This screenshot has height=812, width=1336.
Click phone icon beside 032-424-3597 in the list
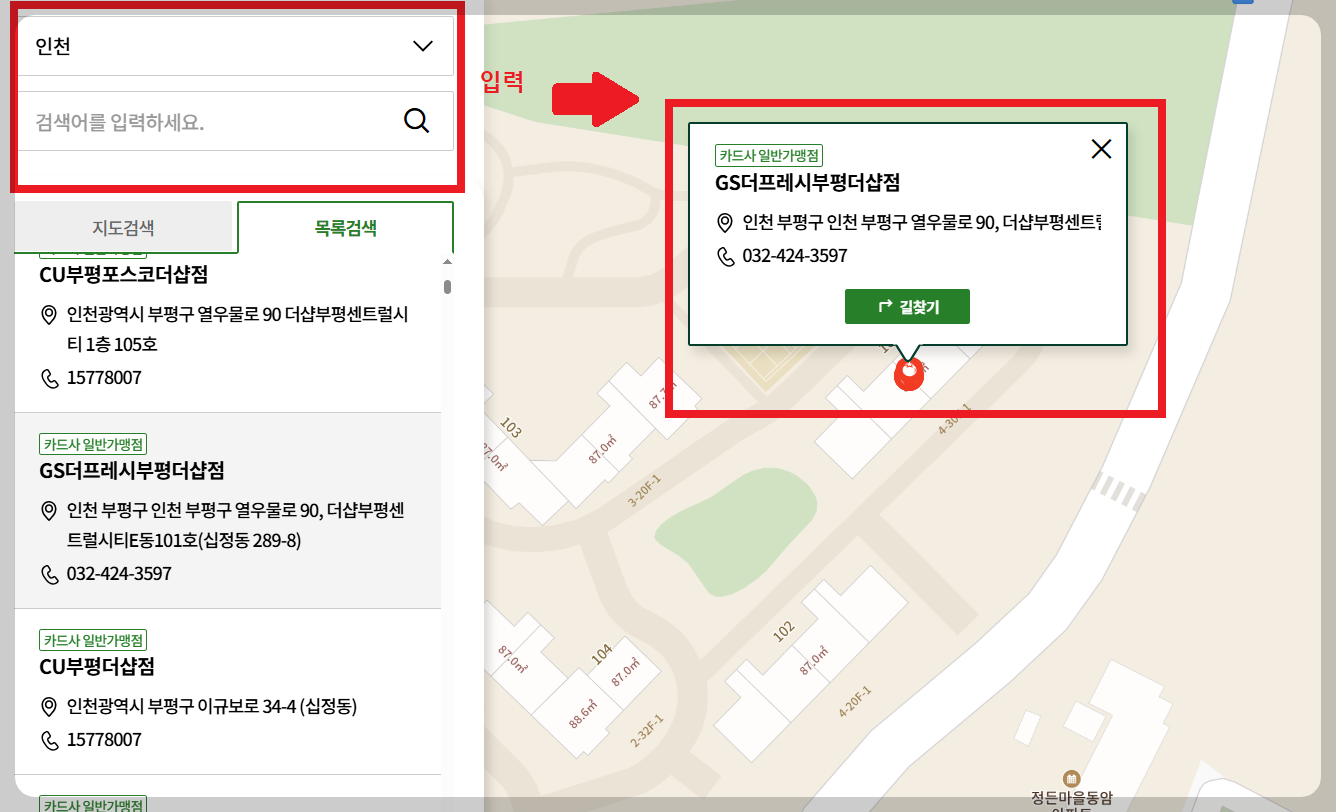[x=49, y=574]
